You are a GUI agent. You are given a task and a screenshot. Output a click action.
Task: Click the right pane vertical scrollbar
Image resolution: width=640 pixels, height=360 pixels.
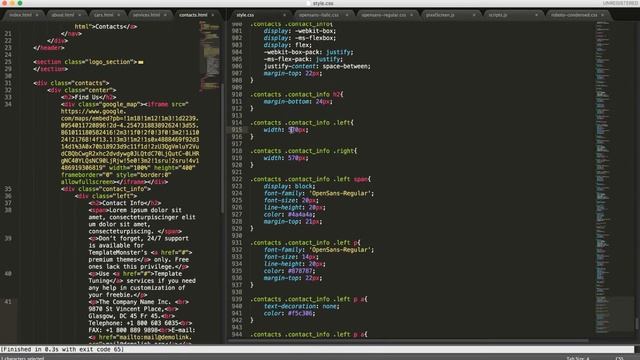636,323
